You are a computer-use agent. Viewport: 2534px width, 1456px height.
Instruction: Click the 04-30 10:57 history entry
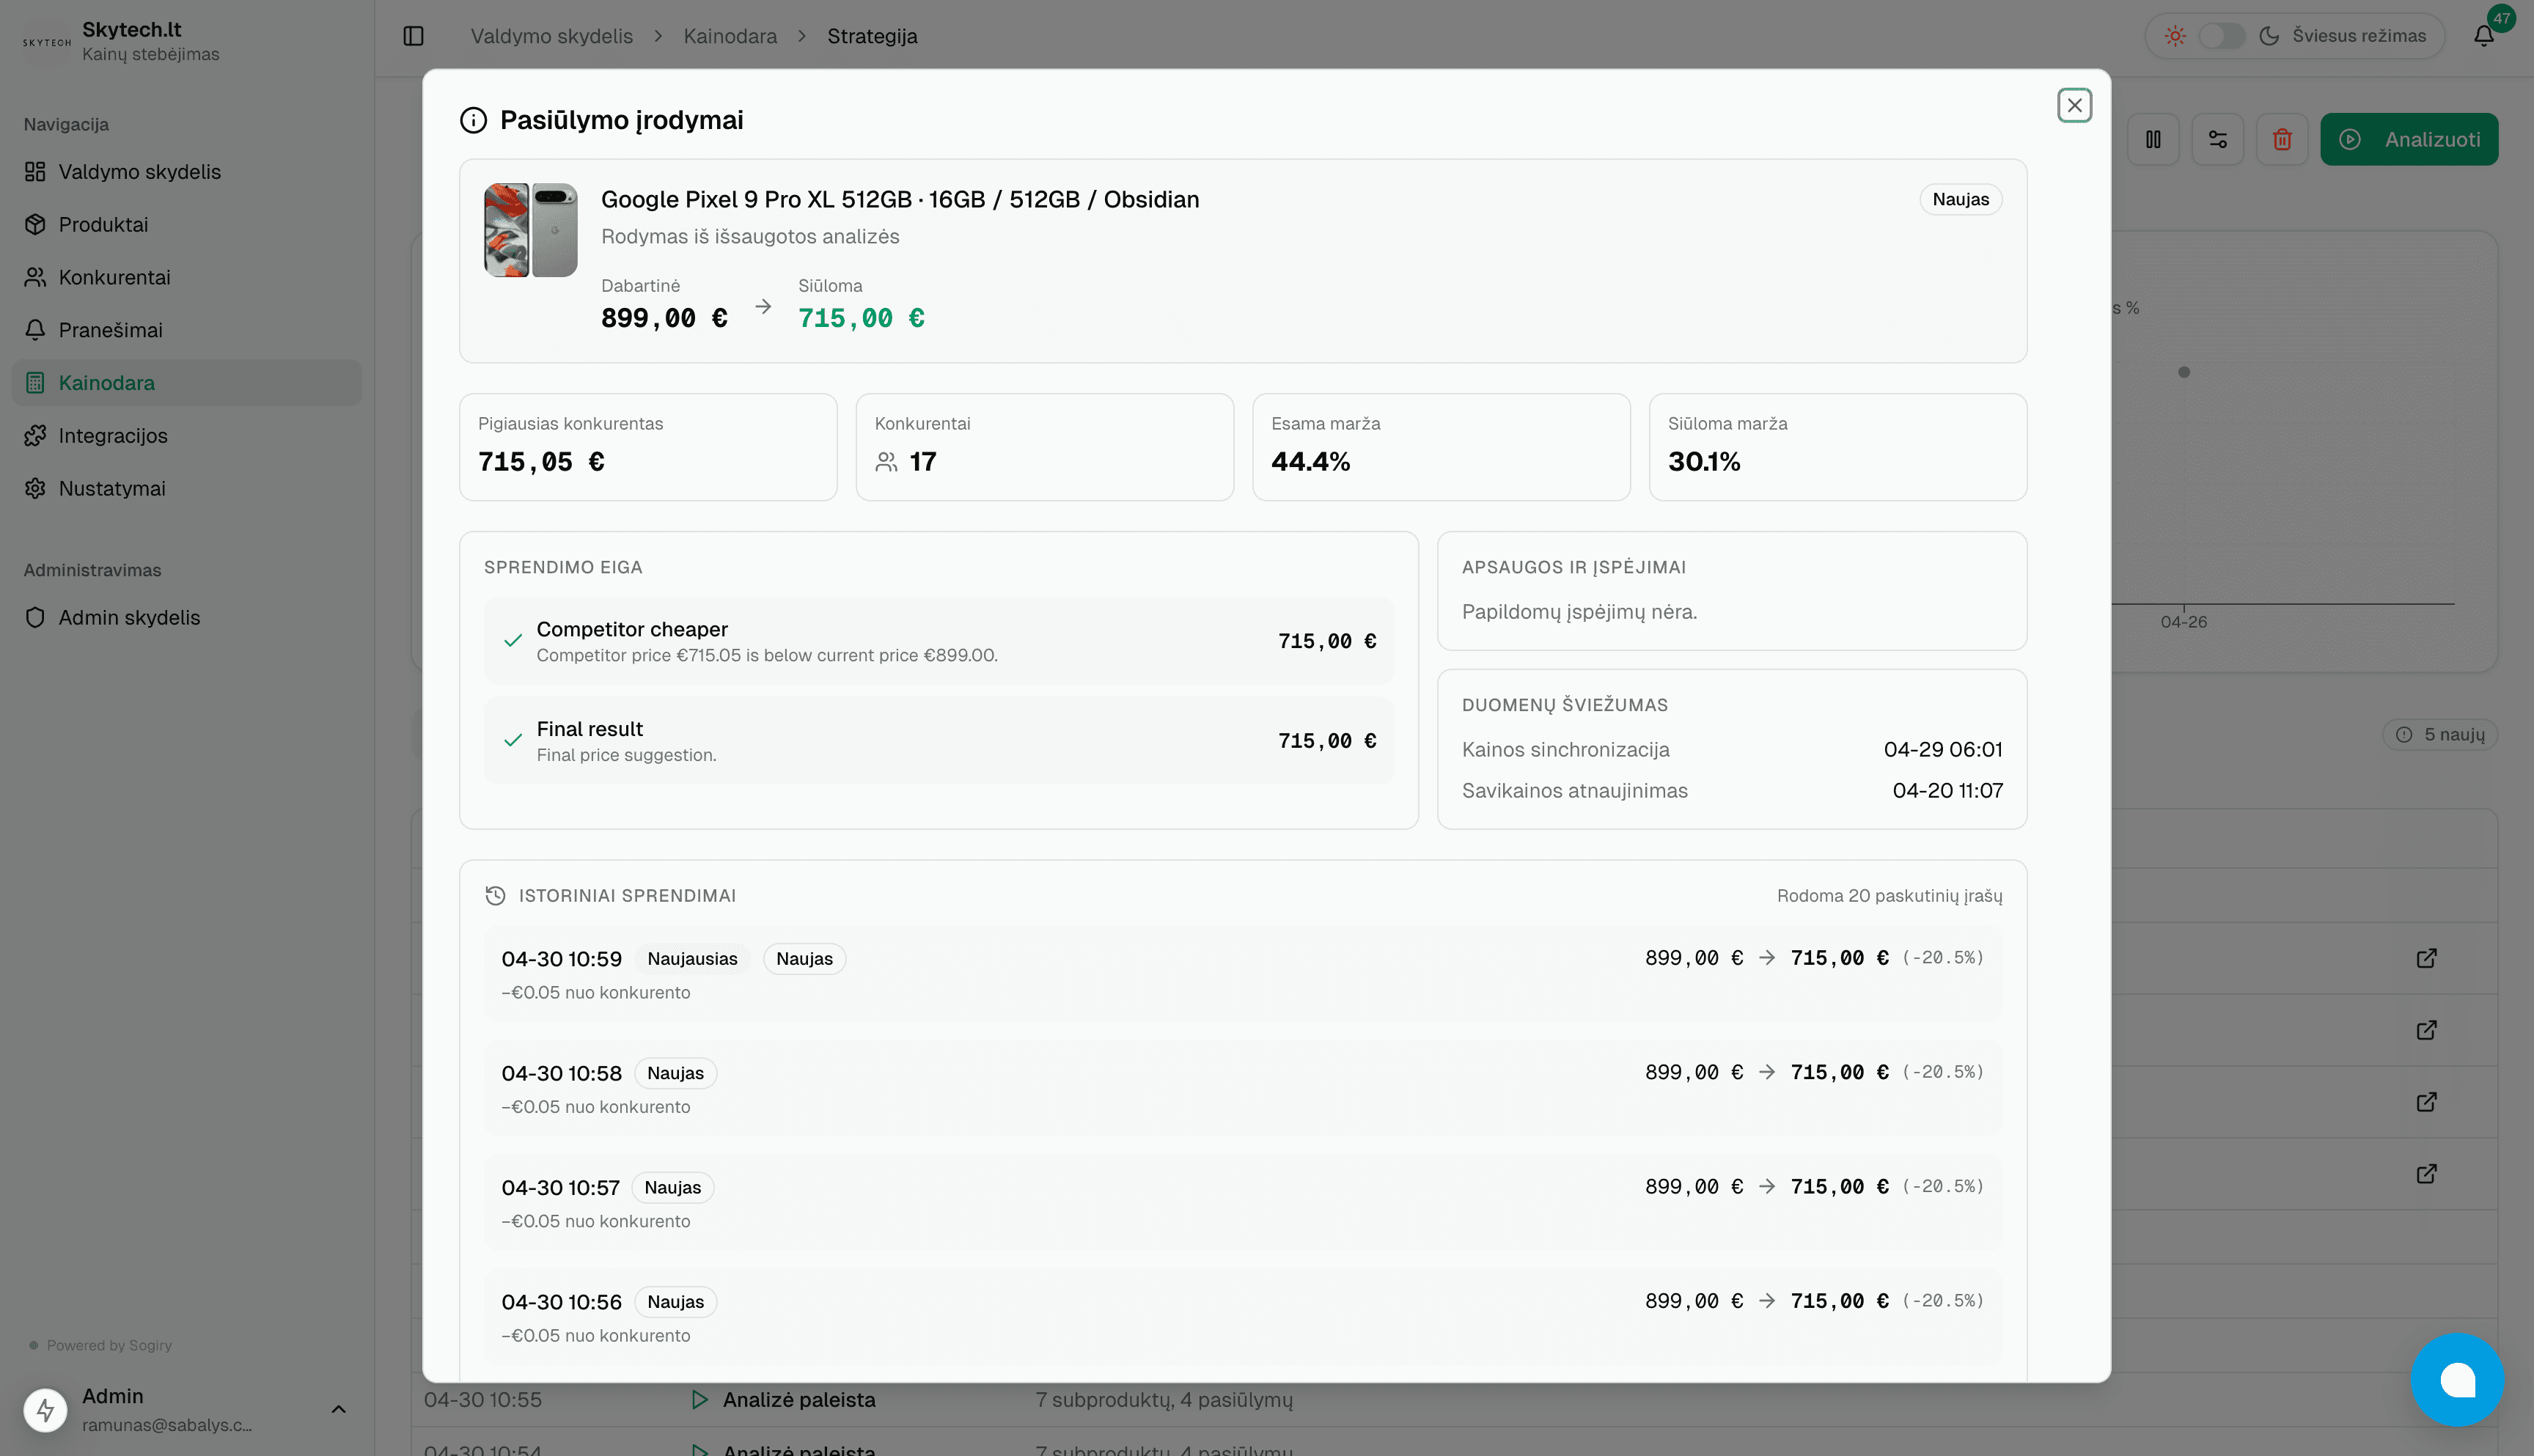tap(1242, 1203)
